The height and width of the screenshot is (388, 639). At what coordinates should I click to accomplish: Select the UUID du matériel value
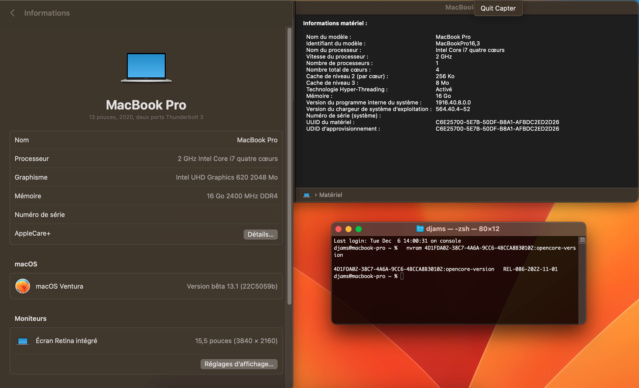(x=497, y=122)
